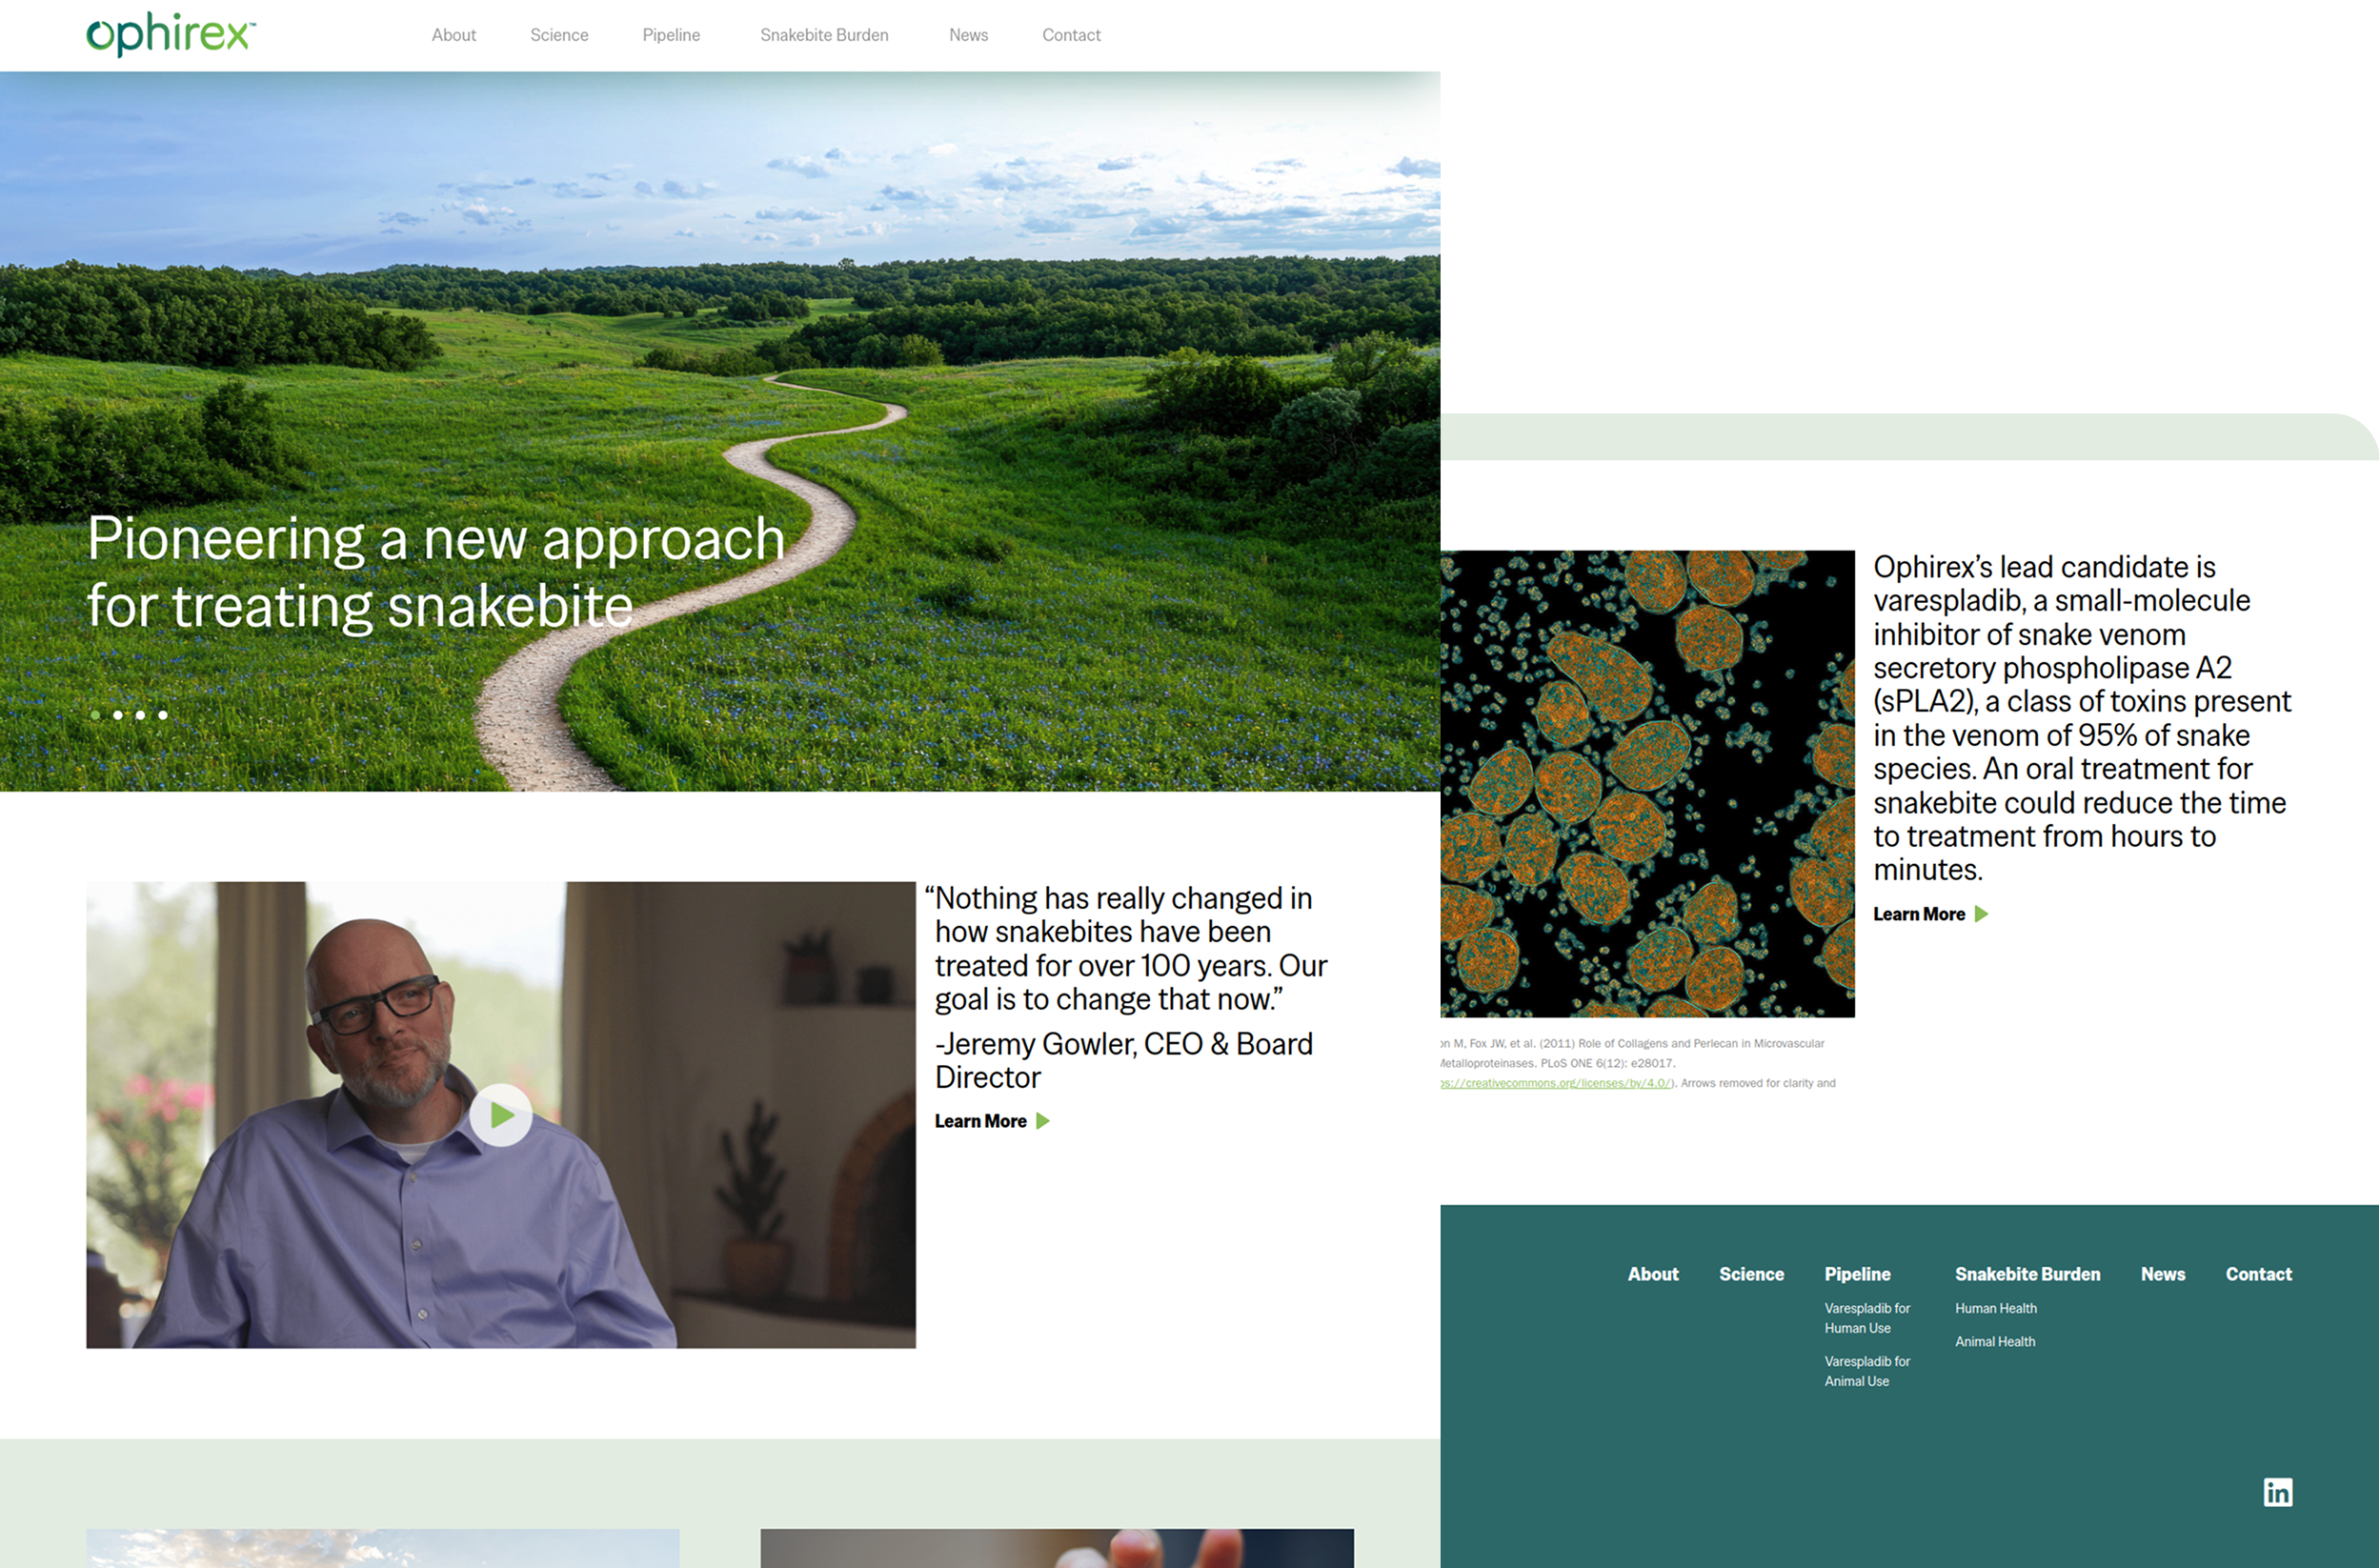Viewport: 2380px width, 1568px height.
Task: Open the Science page from top navigation
Action: [x=559, y=35]
